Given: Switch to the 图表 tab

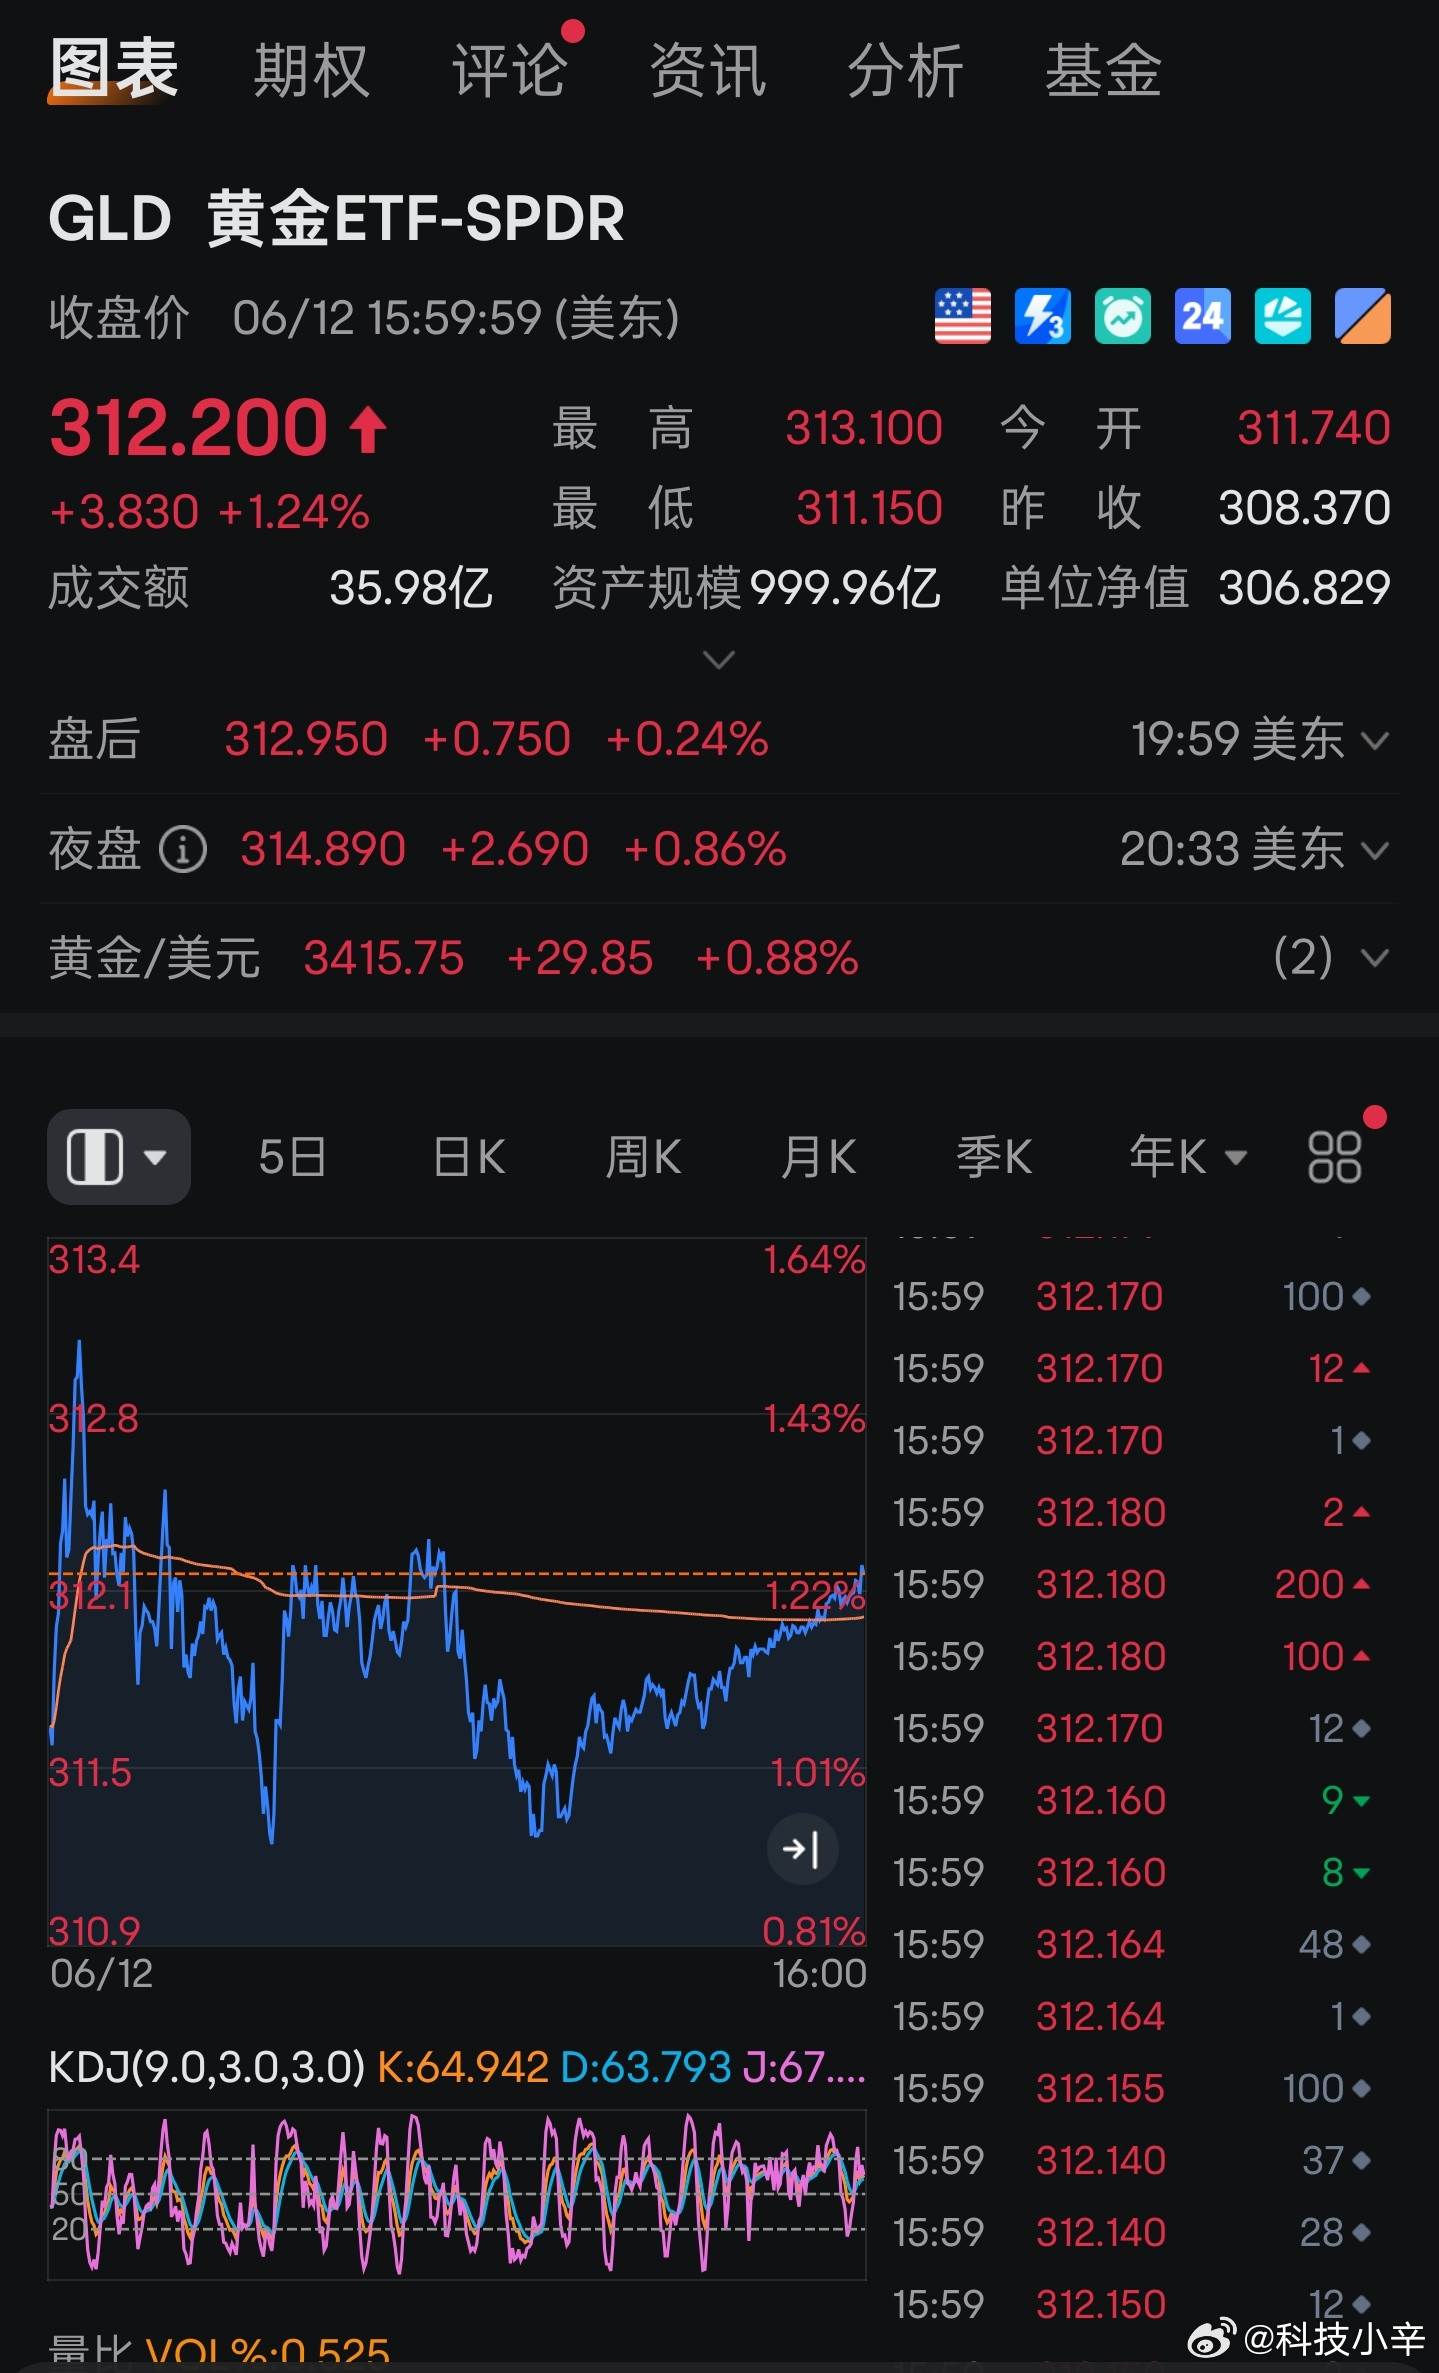Looking at the screenshot, I should [114, 70].
